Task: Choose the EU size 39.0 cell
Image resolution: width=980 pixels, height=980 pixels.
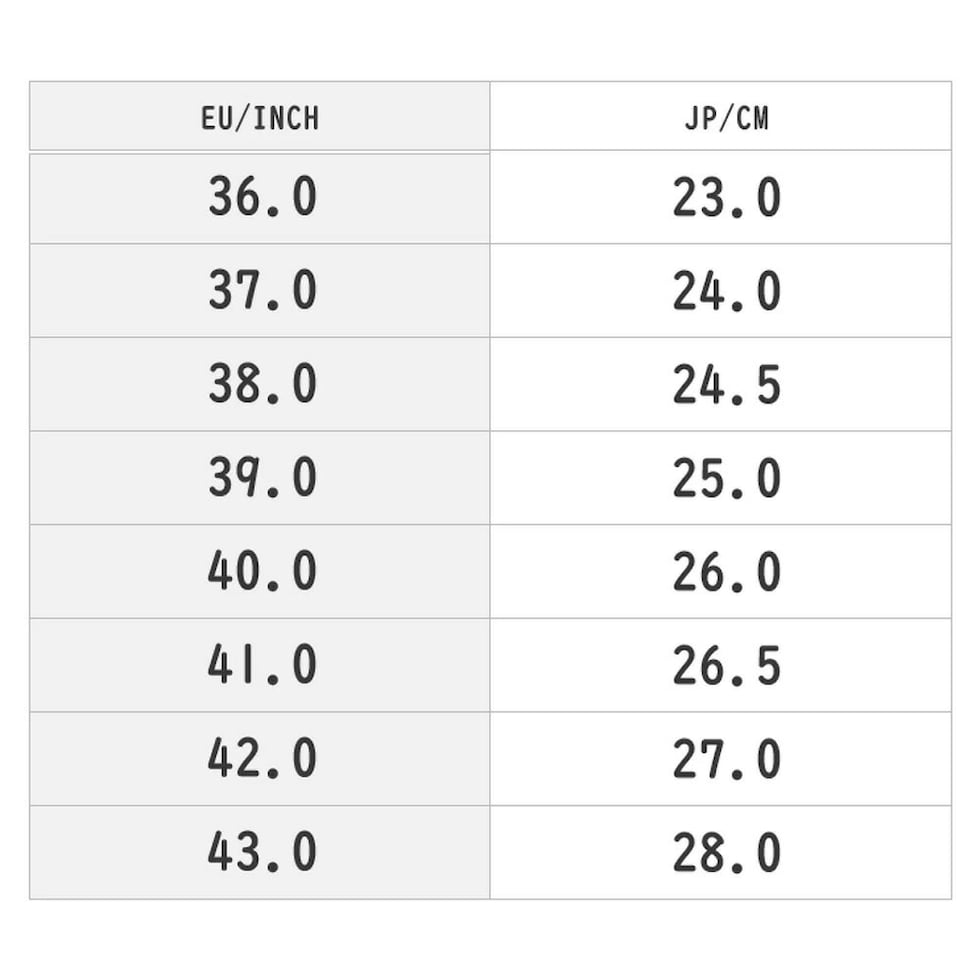Action: [x=262, y=478]
